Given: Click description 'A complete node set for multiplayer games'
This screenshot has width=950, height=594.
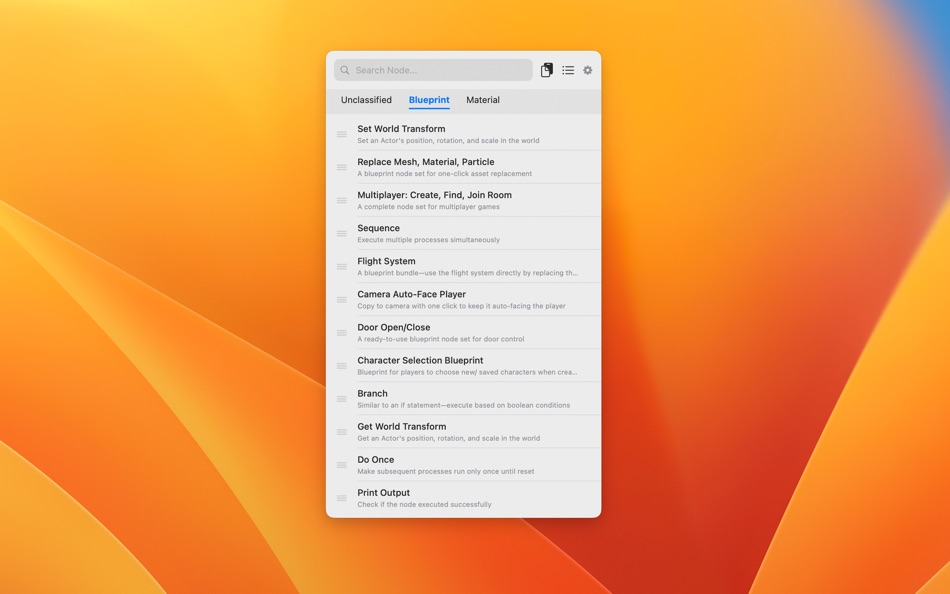Looking at the screenshot, I should (428, 207).
